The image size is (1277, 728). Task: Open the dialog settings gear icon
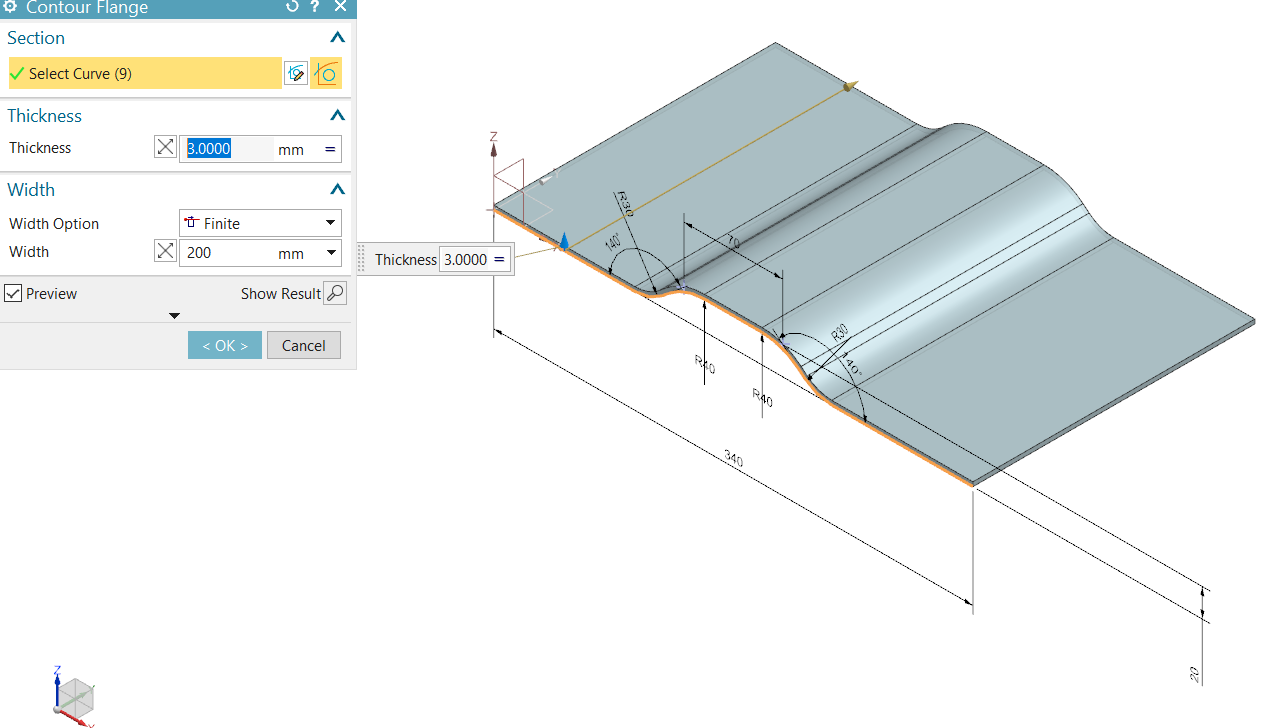coord(11,7)
